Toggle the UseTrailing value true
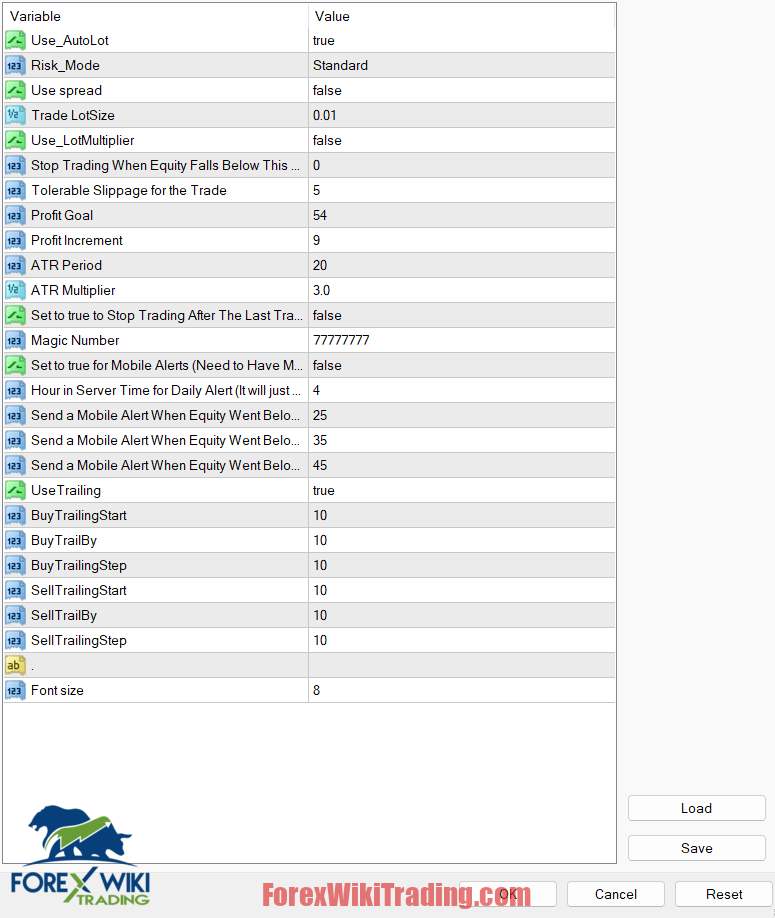775x918 pixels. point(462,491)
